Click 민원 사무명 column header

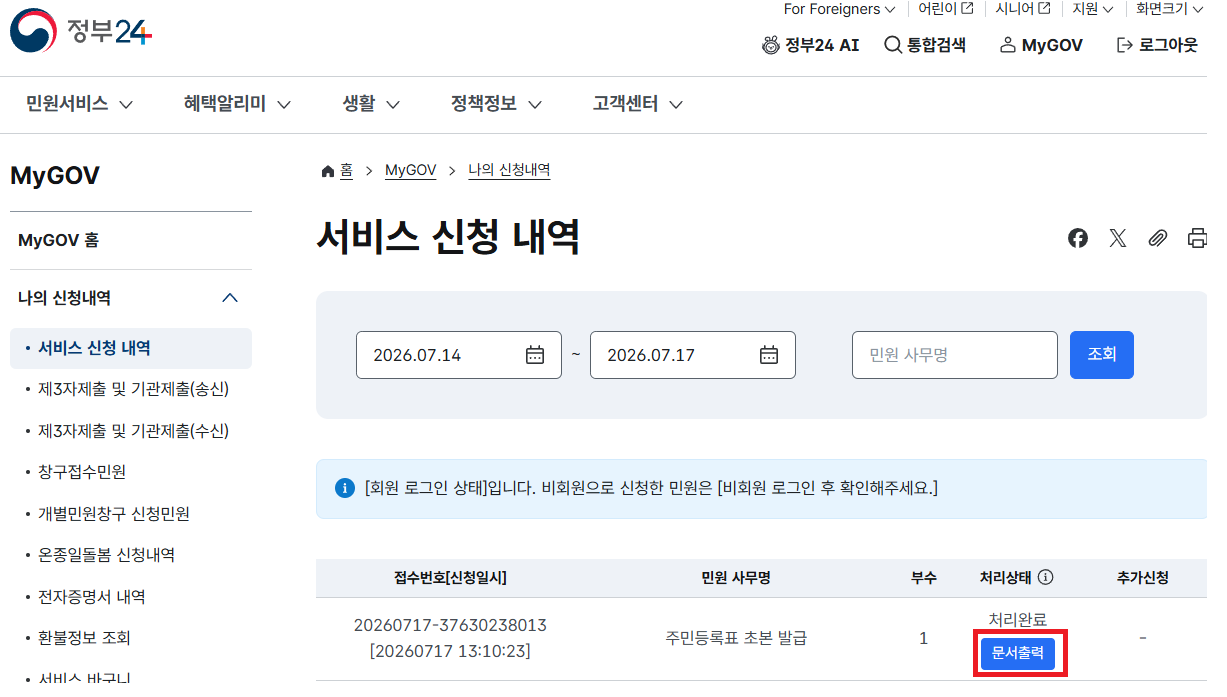736,578
